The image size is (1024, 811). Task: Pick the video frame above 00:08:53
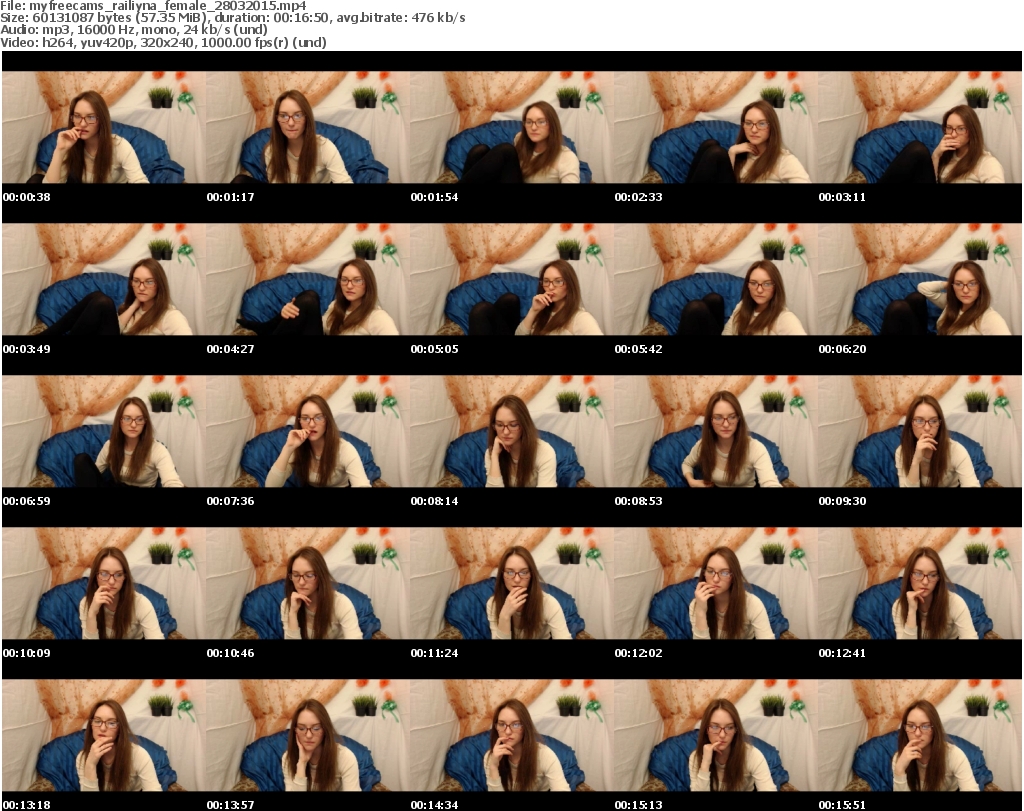click(715, 432)
